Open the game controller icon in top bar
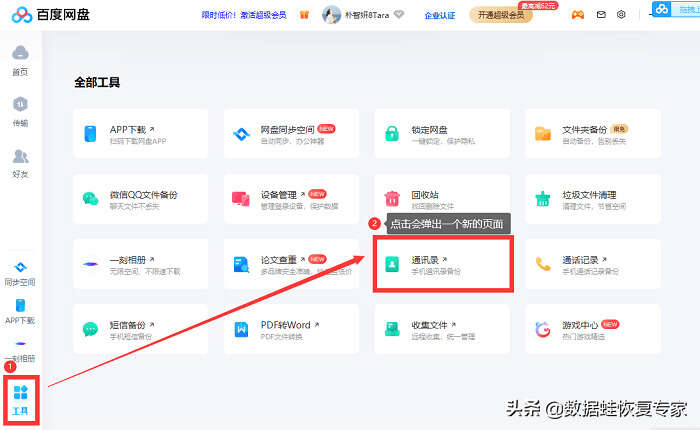 578,15
